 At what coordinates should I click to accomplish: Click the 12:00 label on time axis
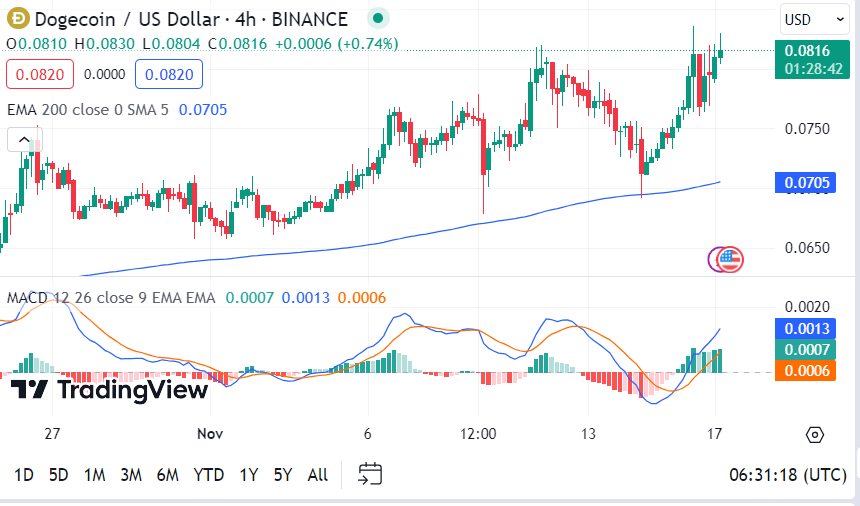(478, 434)
